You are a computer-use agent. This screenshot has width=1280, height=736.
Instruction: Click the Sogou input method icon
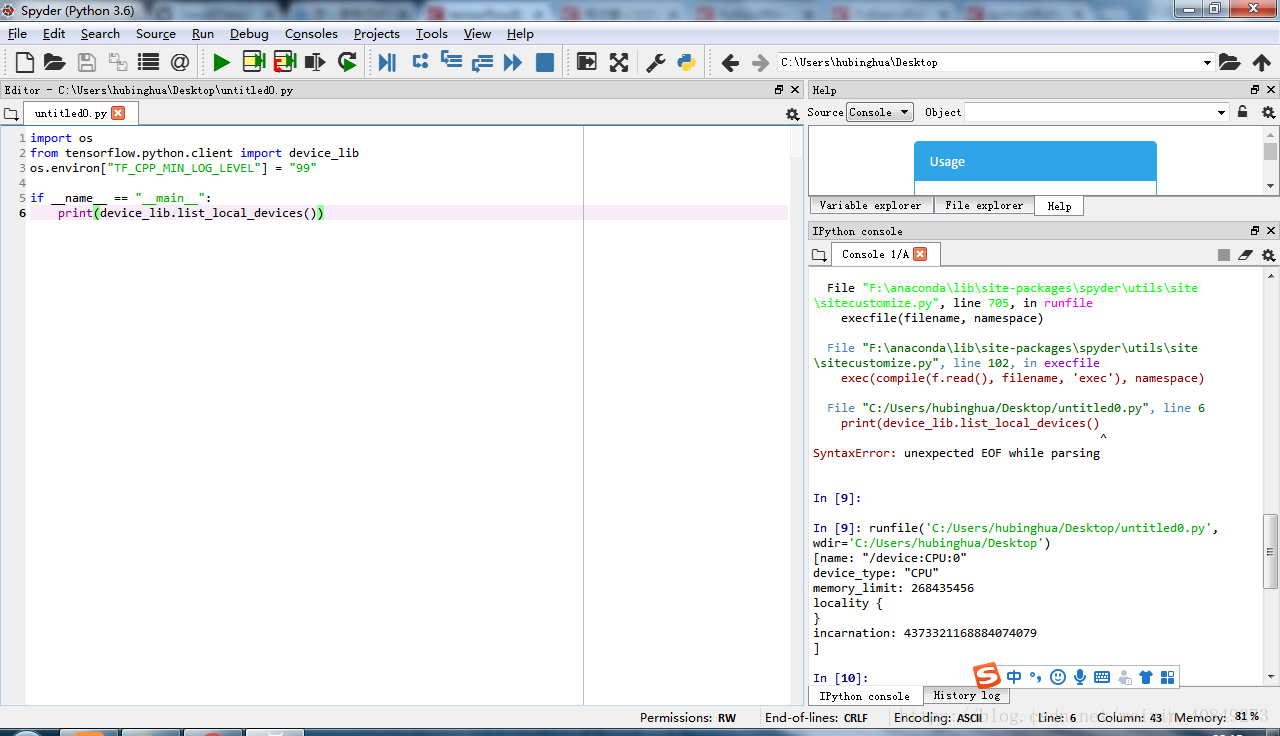pos(987,675)
